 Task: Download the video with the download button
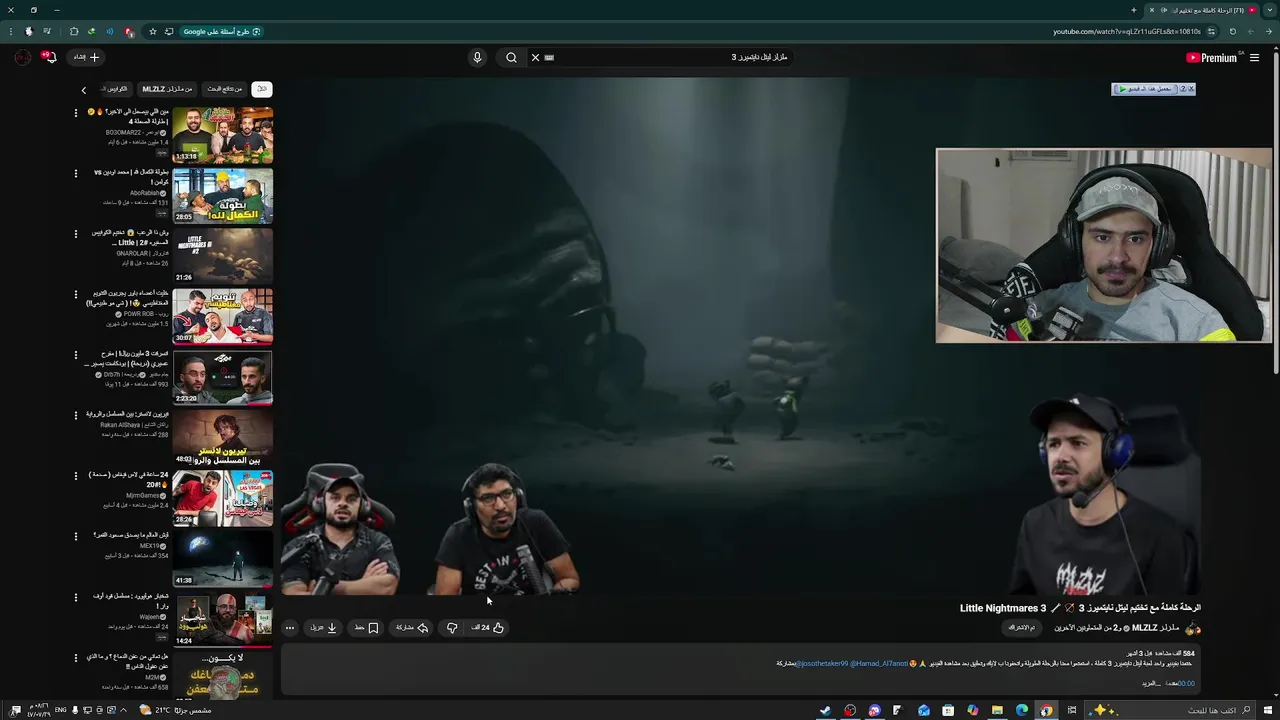pyautogui.click(x=324, y=628)
